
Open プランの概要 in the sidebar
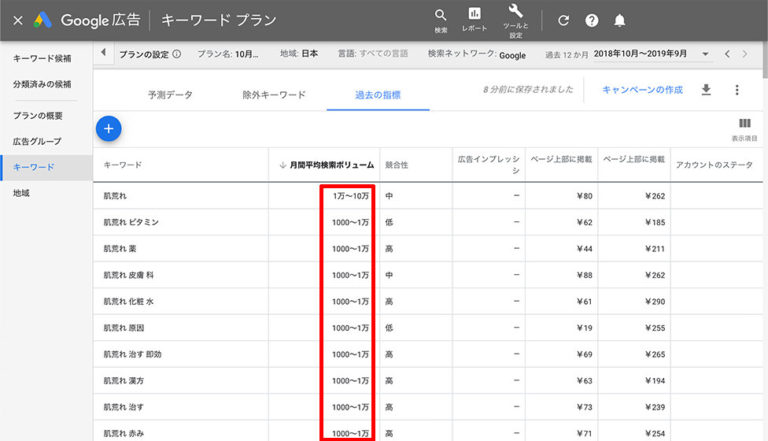click(x=38, y=116)
